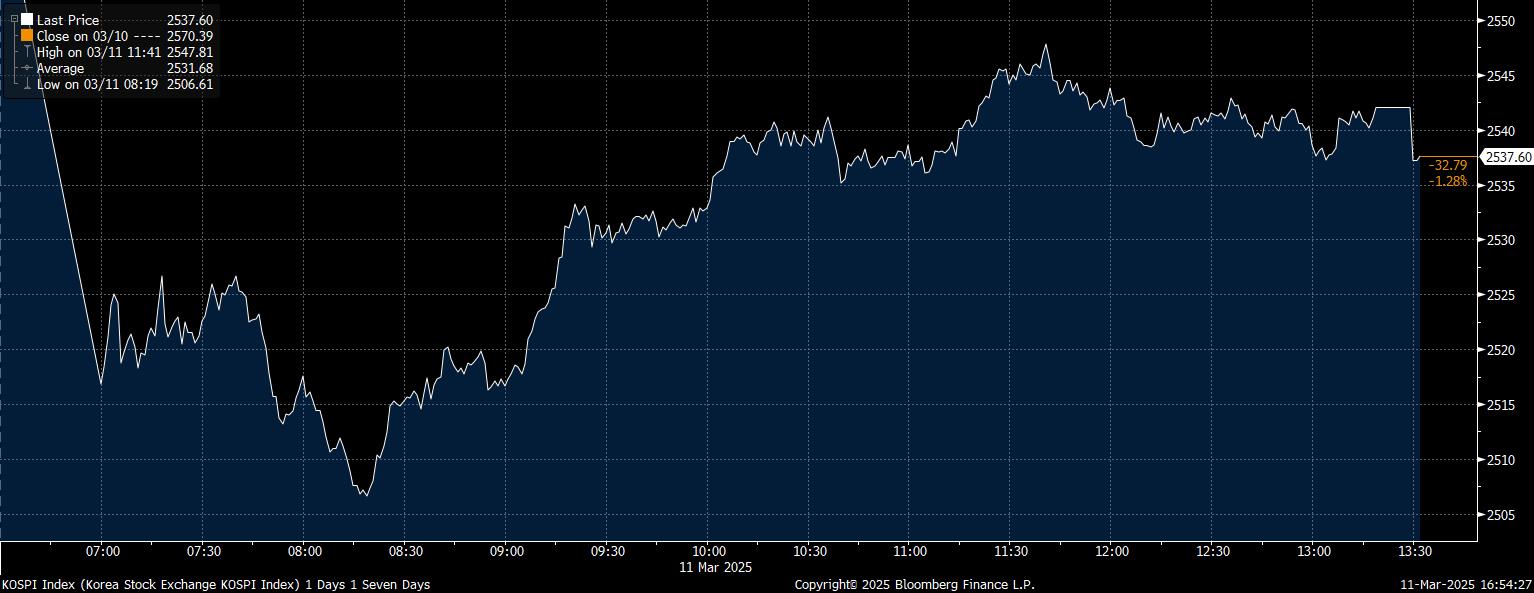1534x593 pixels.
Task: Click the 11 Mar 2025 date label
Action: tap(708, 567)
